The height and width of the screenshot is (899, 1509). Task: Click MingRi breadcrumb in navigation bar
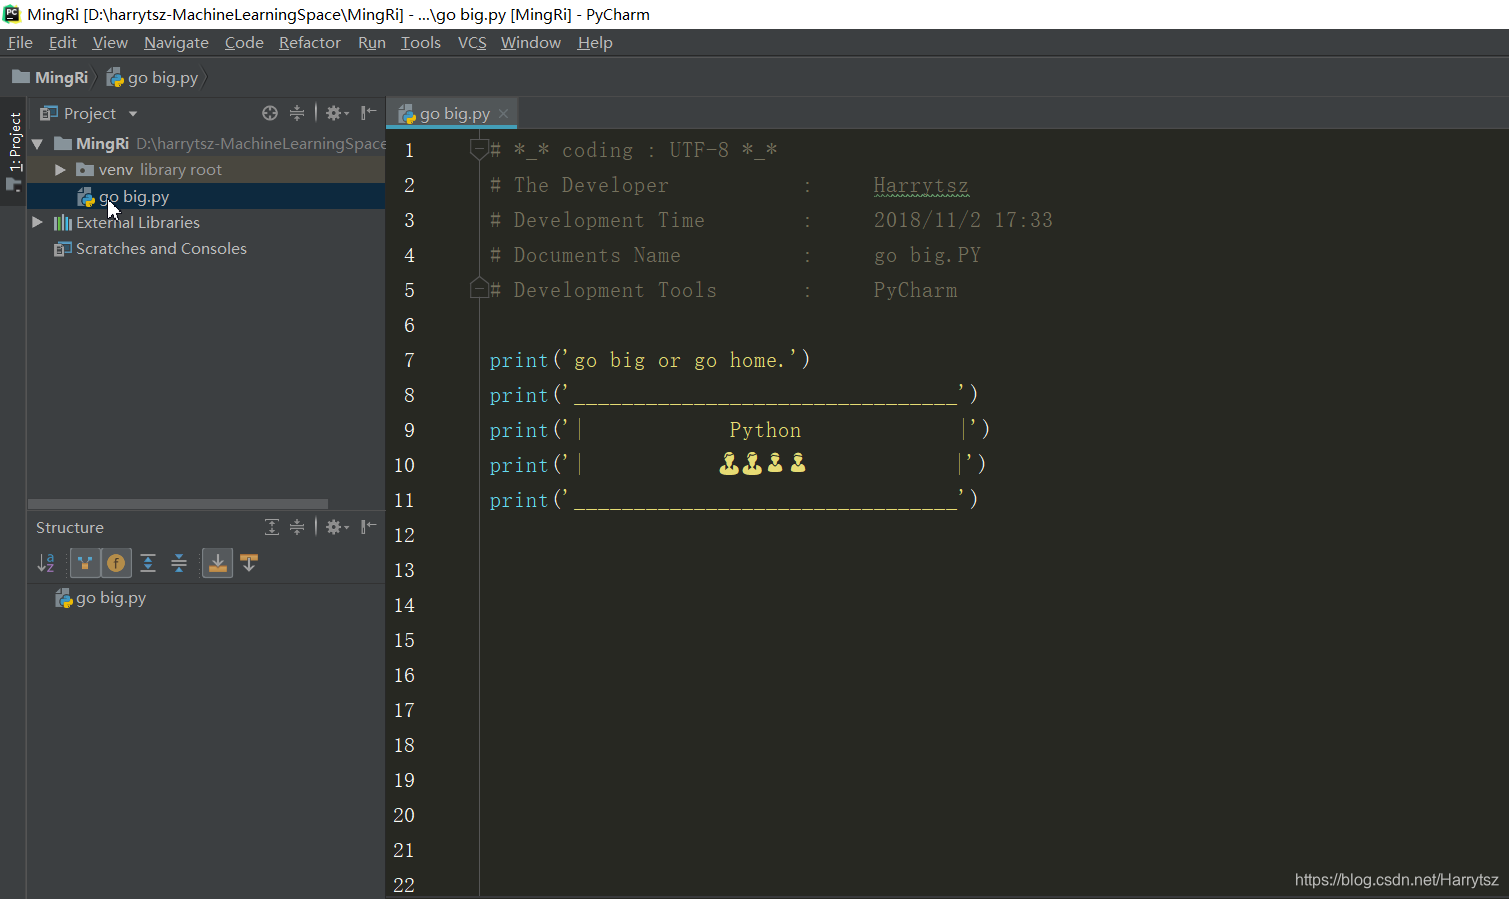coord(50,77)
